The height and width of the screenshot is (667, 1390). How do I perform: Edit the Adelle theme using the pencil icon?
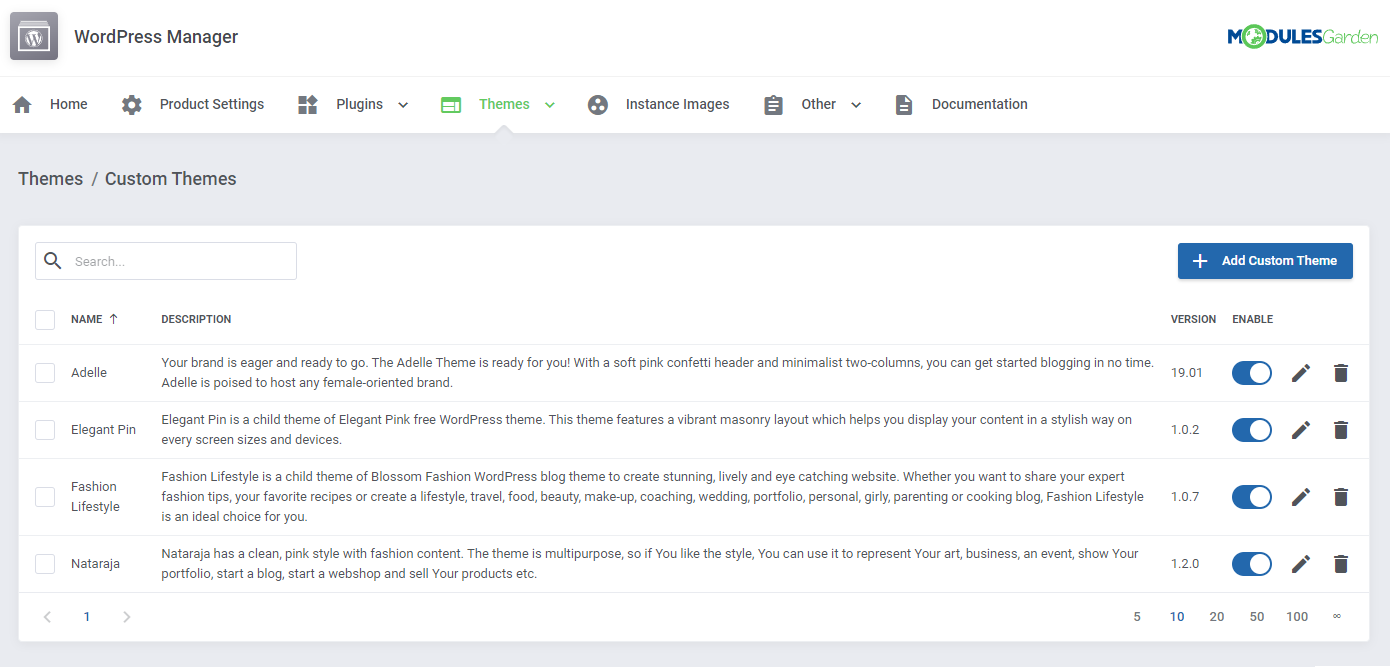click(1300, 372)
